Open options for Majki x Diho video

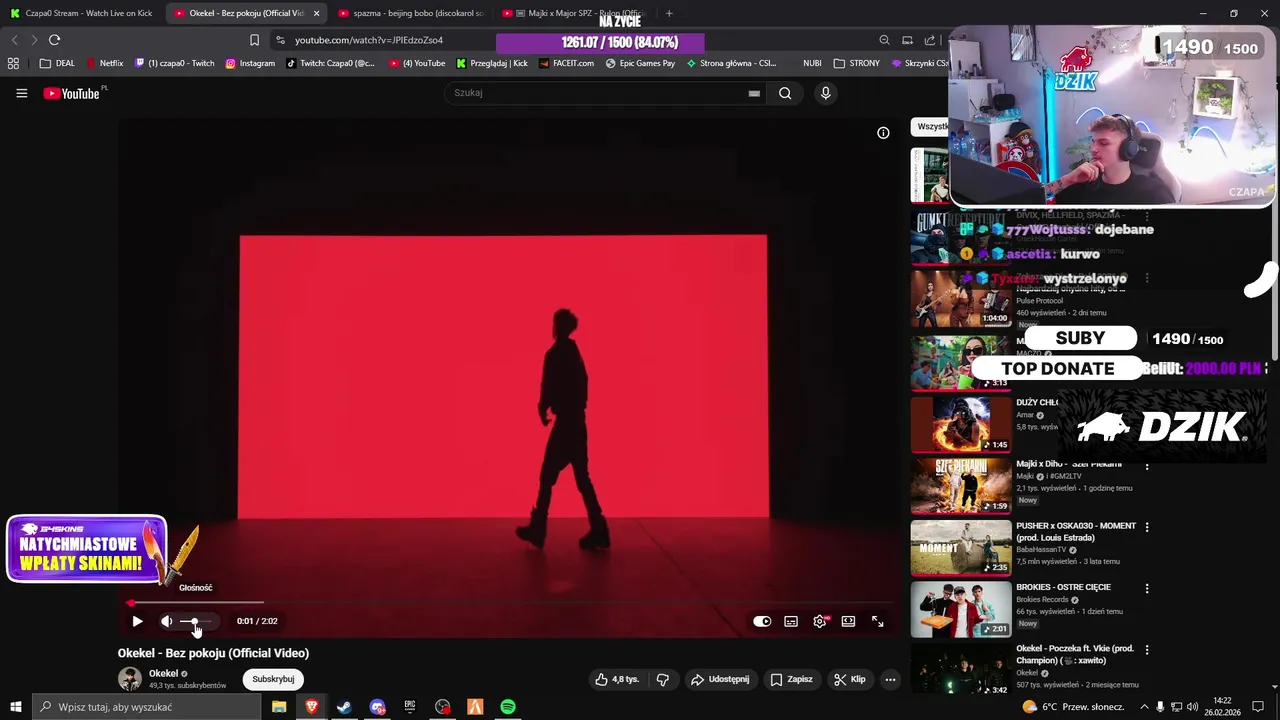point(1147,466)
